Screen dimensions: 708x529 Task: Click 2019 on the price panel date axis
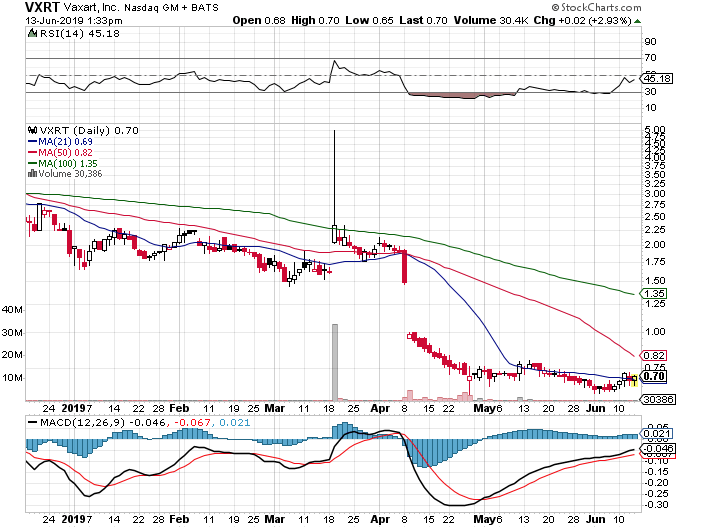74,408
